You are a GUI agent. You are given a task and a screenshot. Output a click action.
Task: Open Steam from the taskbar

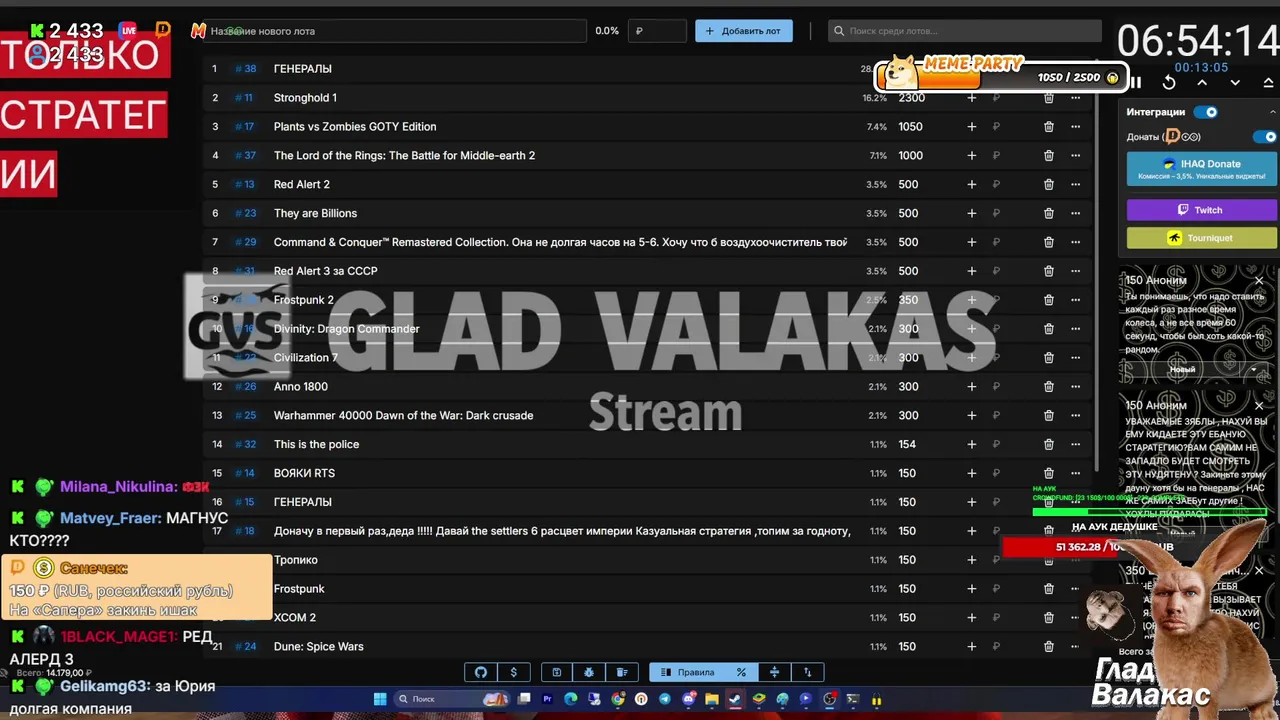pyautogui.click(x=735, y=699)
